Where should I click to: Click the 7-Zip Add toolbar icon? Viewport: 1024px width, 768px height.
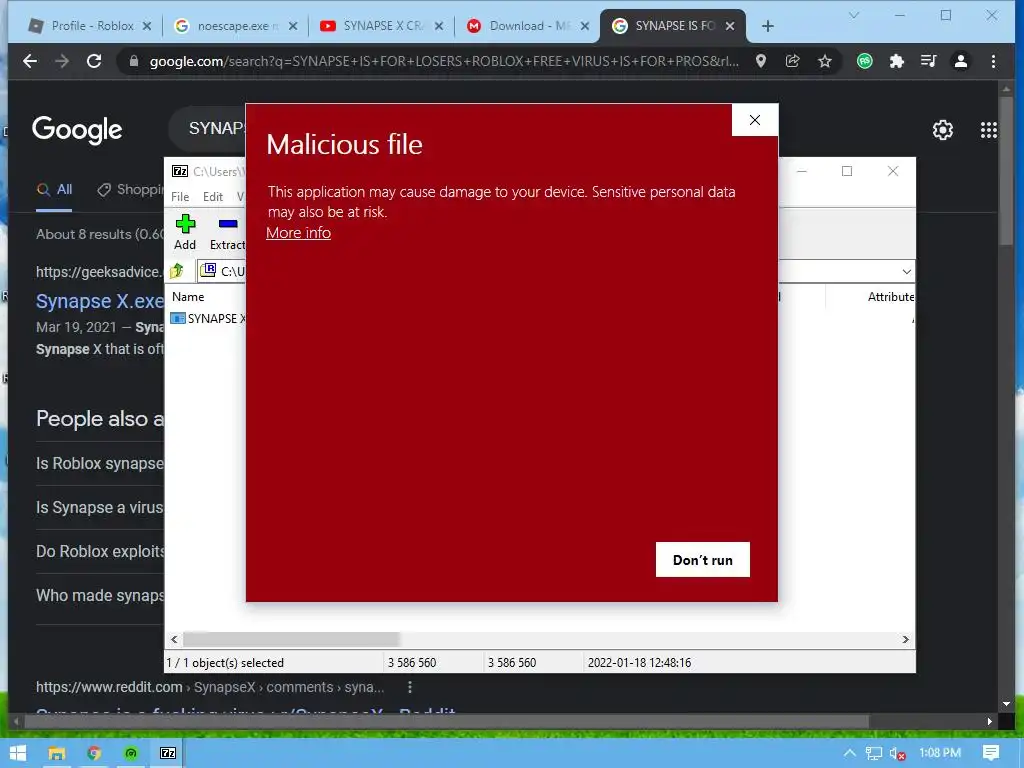185,232
